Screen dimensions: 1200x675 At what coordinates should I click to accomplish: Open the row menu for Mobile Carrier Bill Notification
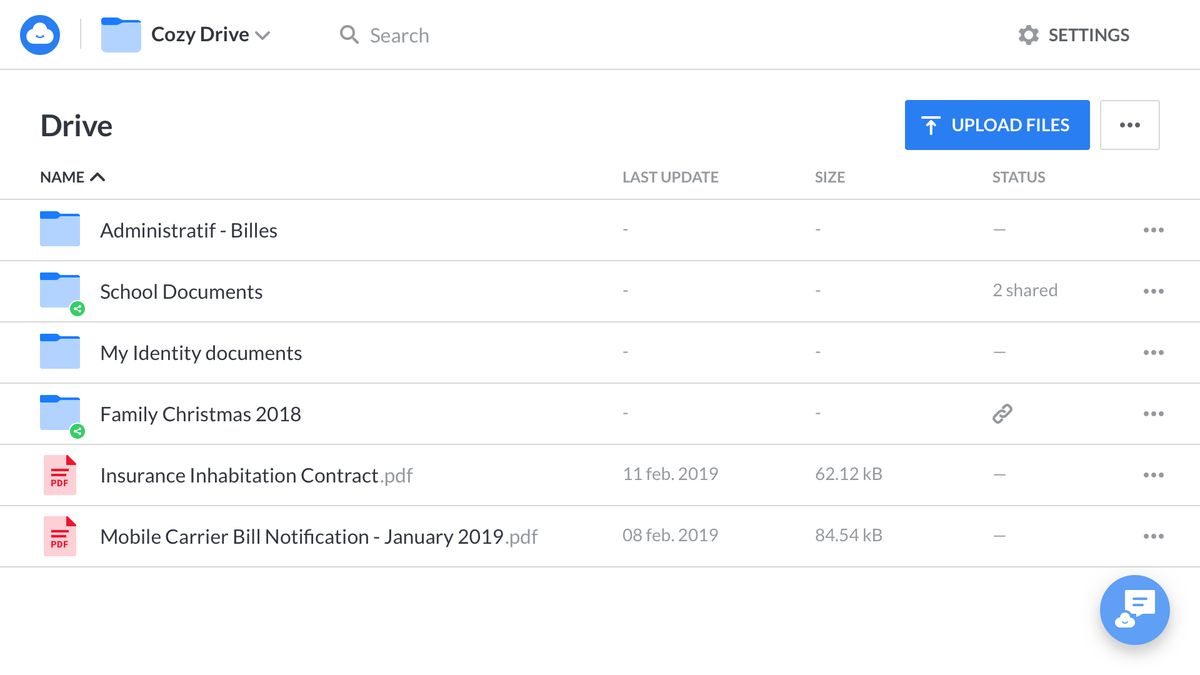pyautogui.click(x=1153, y=535)
